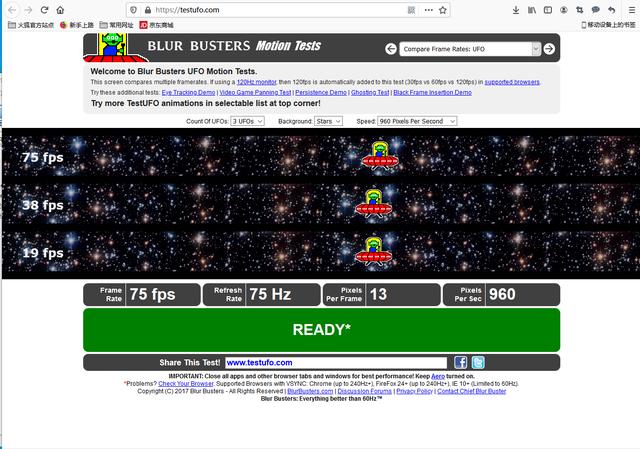Open the mobile bookmarks folder
The height and width of the screenshot is (449, 640).
[x=609, y=25]
